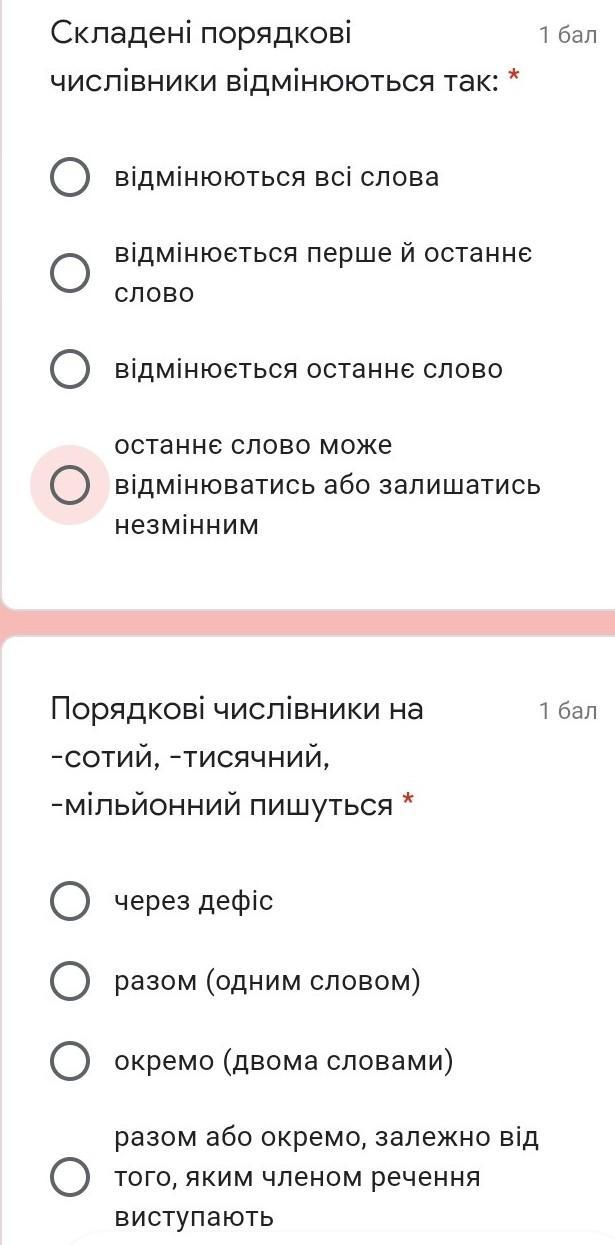
Task: Click the label text 'разом (одним словом)'
Action: click(267, 981)
